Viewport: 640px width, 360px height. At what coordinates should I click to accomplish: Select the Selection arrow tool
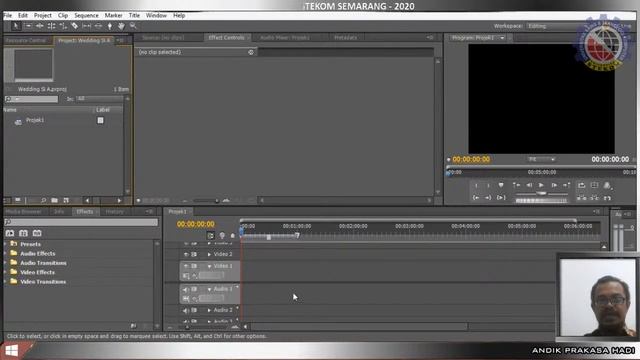16,26
